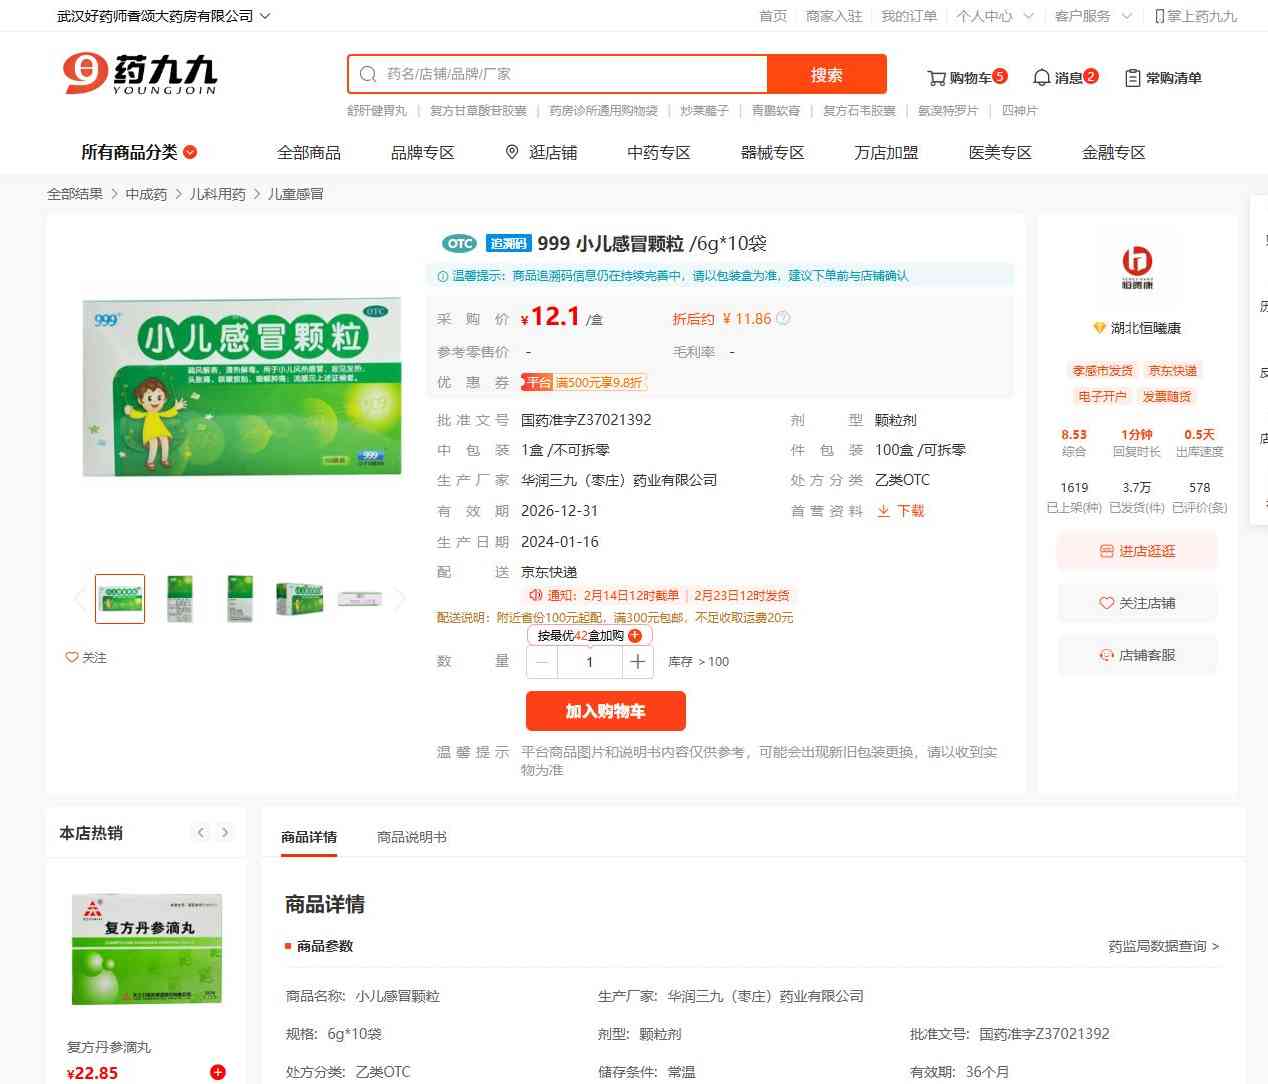Click the YaoJiuJiu Youngjoin logo
The image size is (1268, 1084).
point(139,74)
